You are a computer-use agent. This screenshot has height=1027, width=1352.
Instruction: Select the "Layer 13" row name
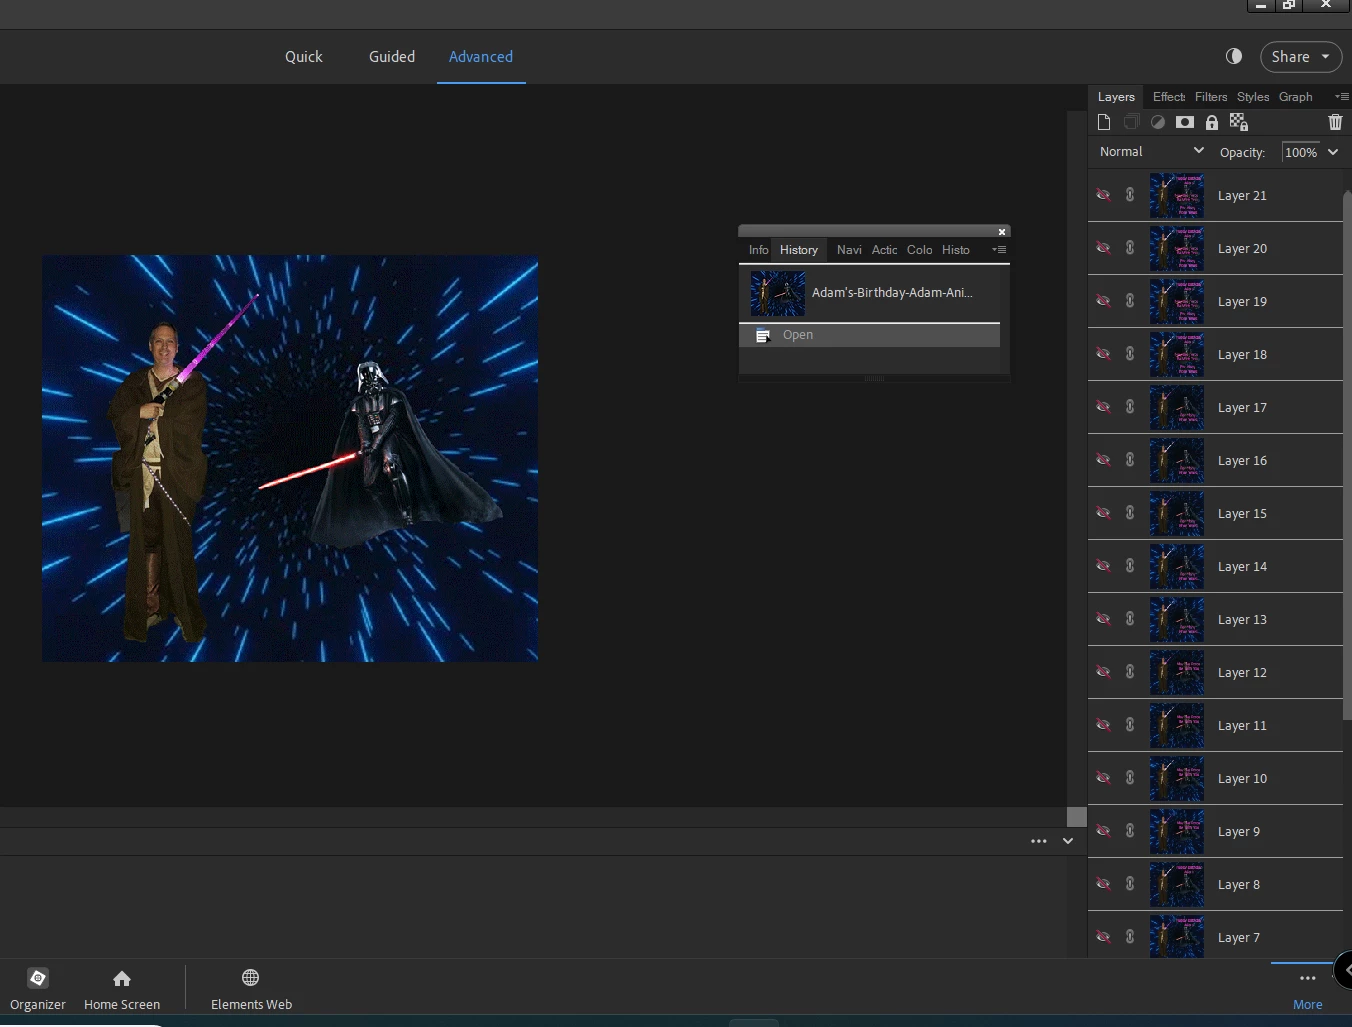1242,619
